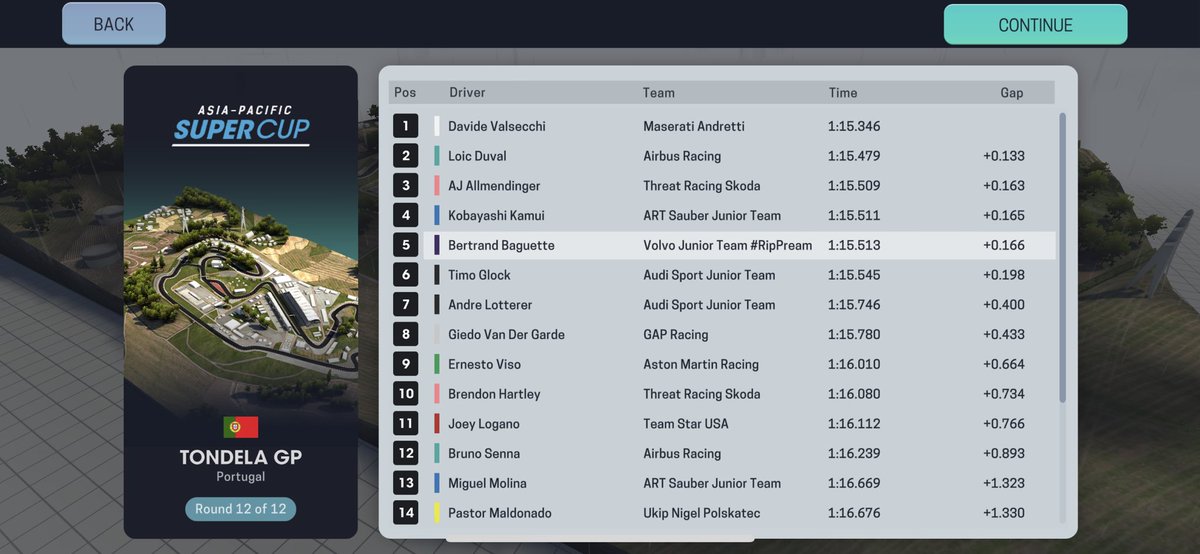Click the lap time 1:15.346
Viewport: 1200px width, 554px height.
[854, 127]
